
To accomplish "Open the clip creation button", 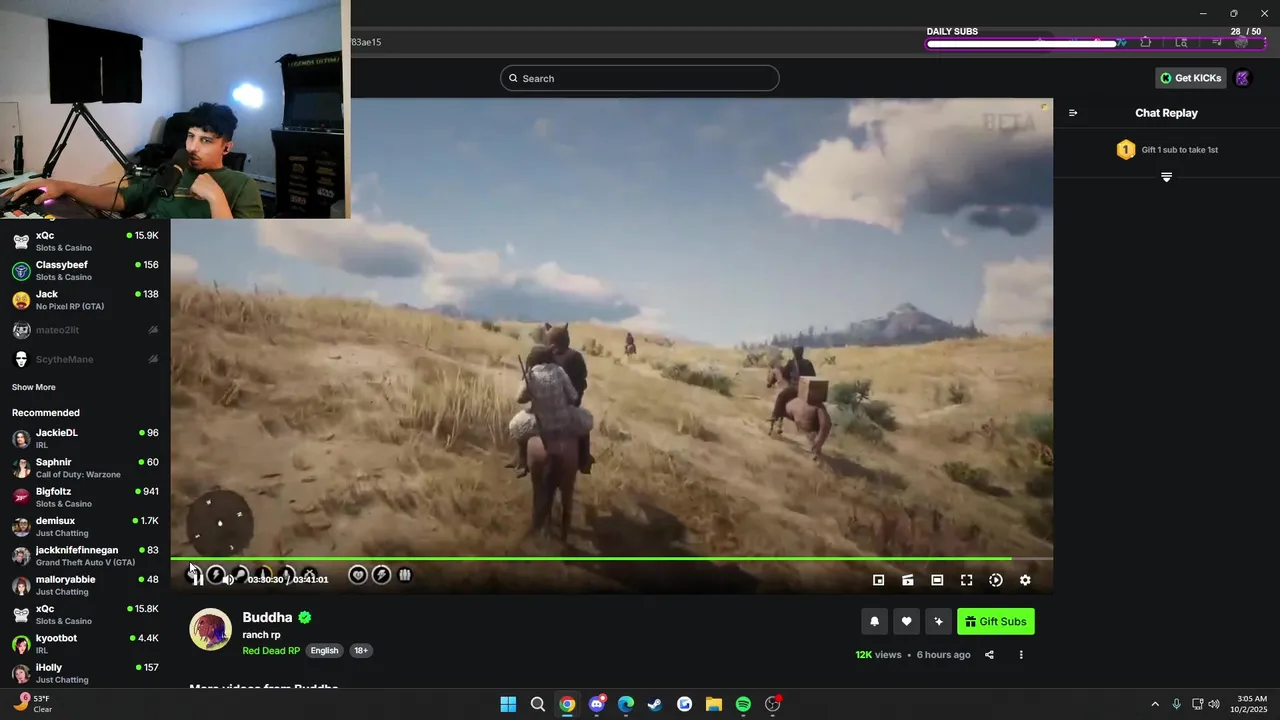I will (x=908, y=580).
